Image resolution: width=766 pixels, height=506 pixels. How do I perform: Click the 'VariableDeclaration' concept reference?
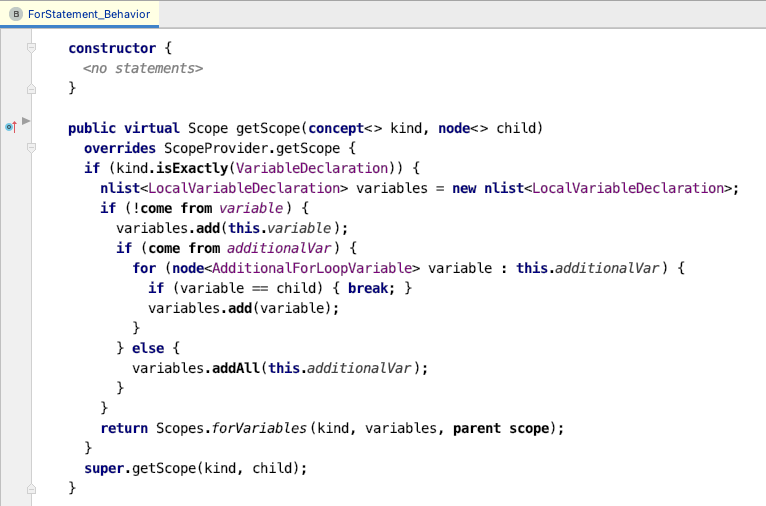[312, 168]
